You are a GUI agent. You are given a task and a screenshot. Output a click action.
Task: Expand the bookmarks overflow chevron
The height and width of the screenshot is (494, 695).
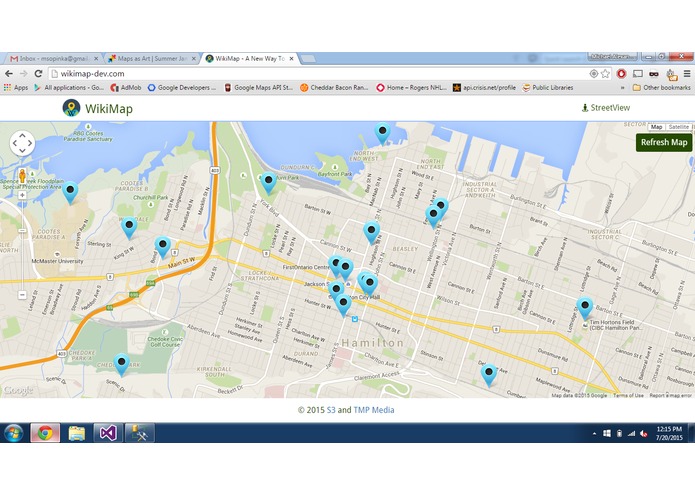click(623, 88)
